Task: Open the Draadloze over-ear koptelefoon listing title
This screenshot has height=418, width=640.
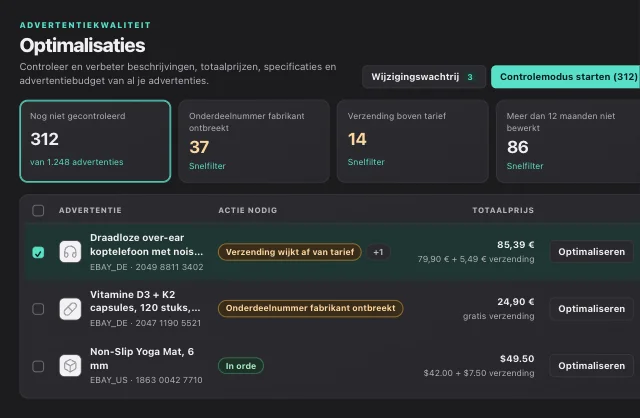Action: click(147, 245)
